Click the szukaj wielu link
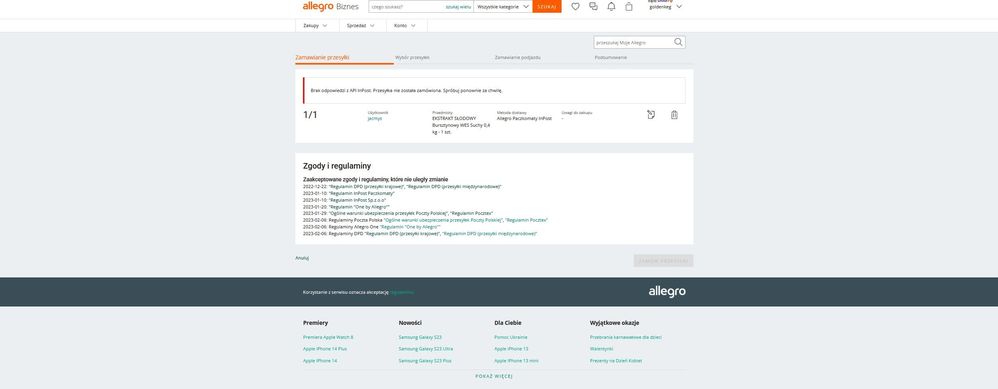Image resolution: width=998 pixels, height=389 pixels. coord(458,6)
